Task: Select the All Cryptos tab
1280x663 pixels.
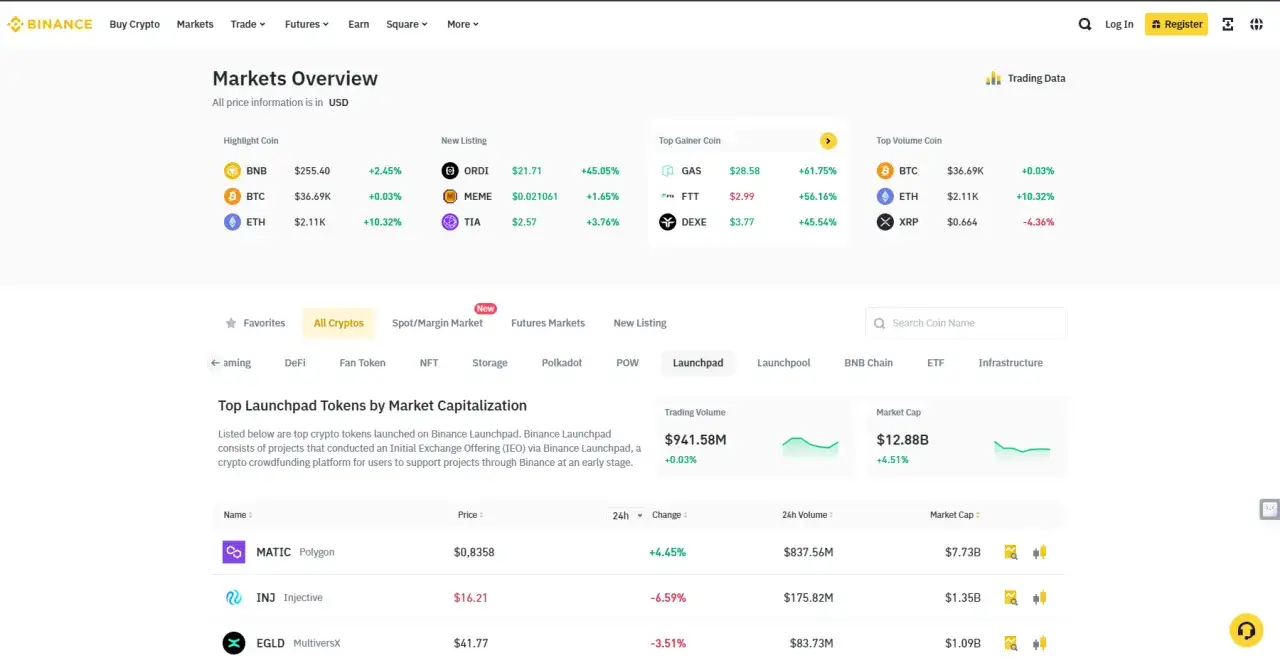Action: (x=338, y=323)
